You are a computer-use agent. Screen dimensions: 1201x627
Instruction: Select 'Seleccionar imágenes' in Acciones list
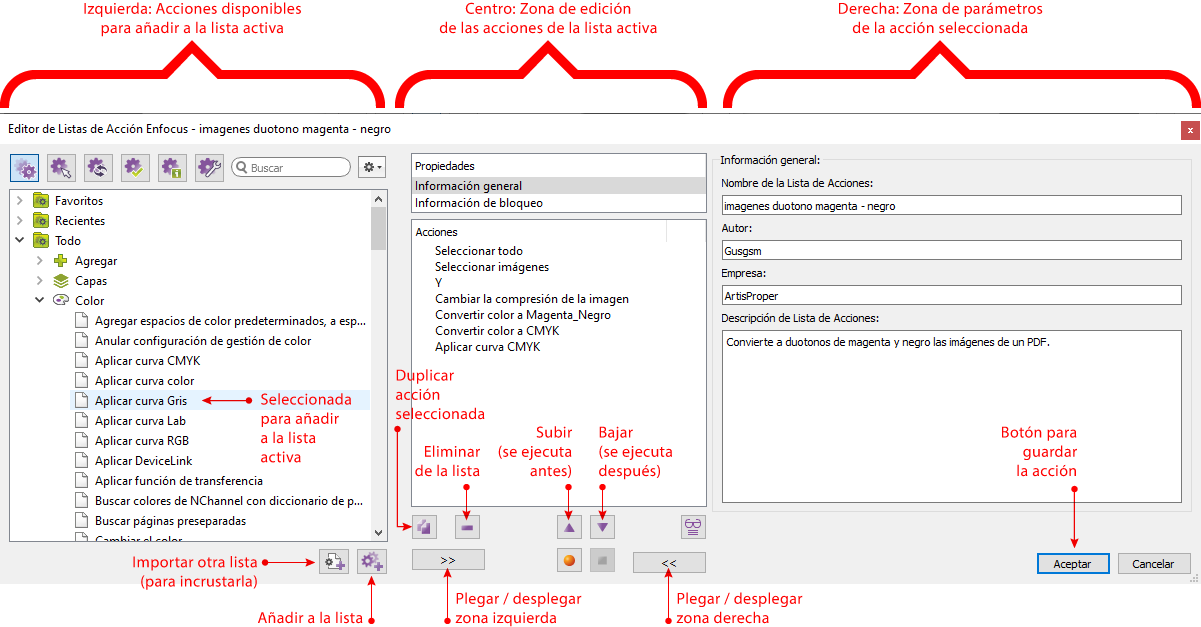click(x=492, y=267)
